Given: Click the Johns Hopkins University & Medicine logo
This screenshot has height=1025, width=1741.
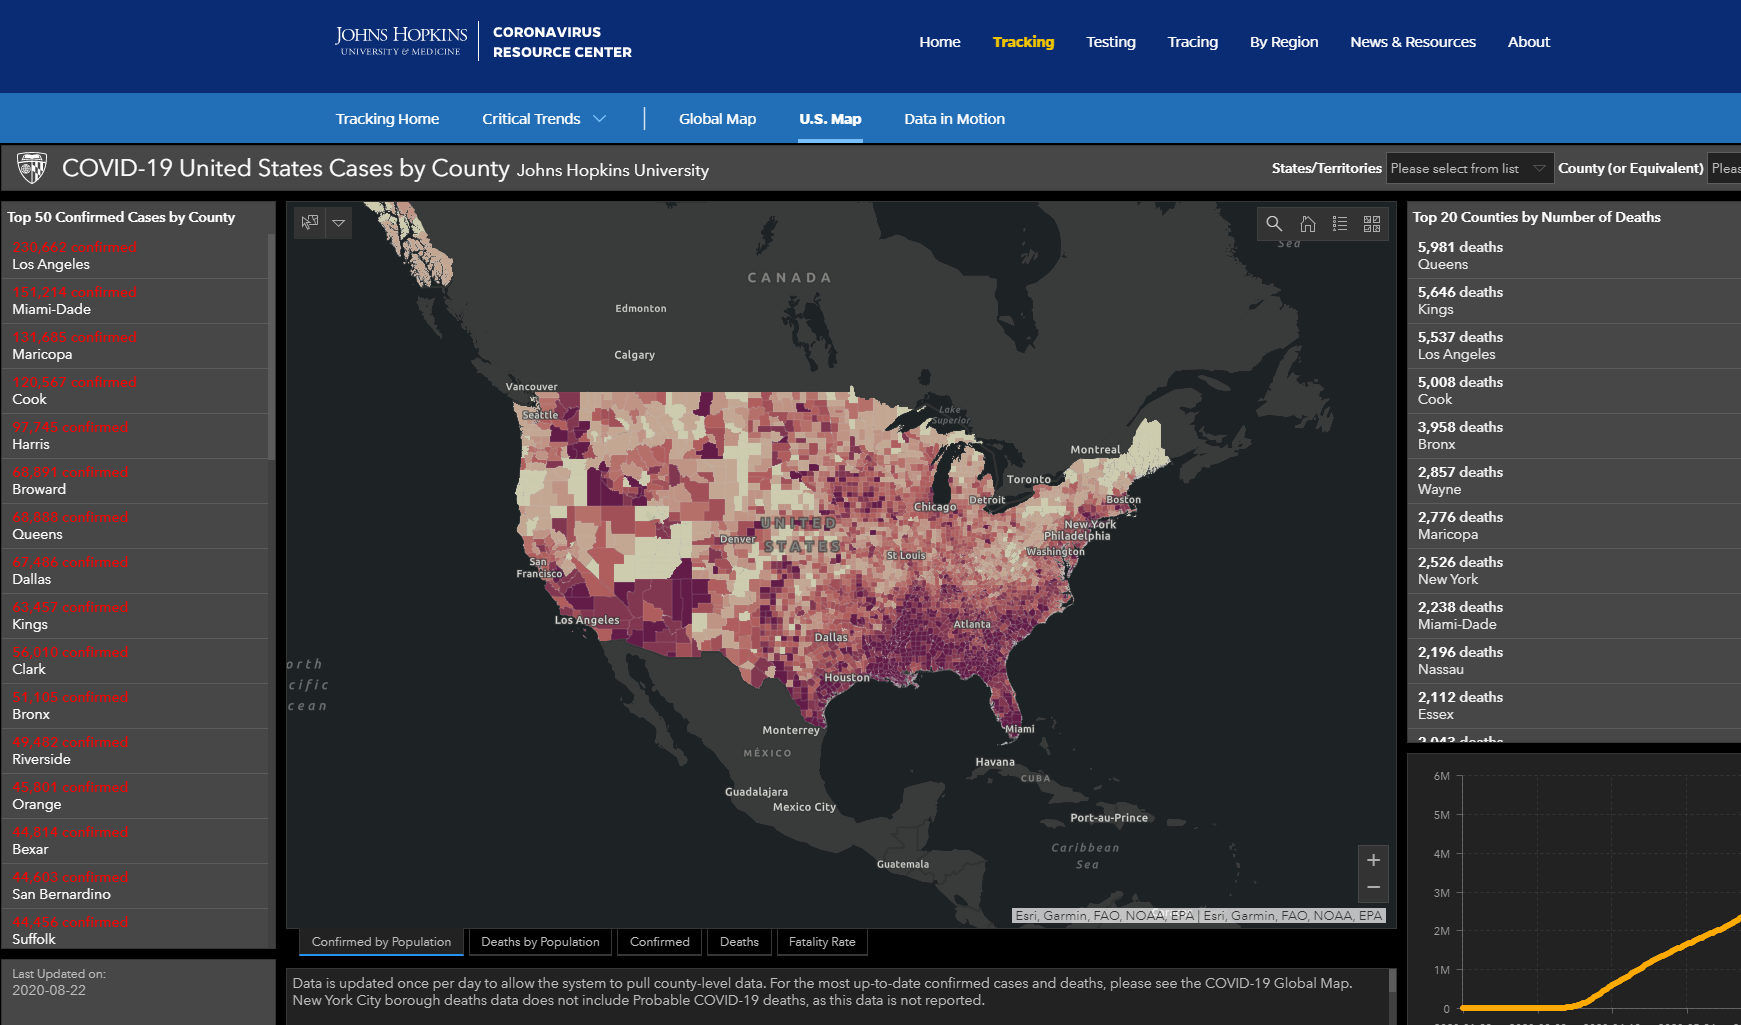Looking at the screenshot, I should point(401,41).
